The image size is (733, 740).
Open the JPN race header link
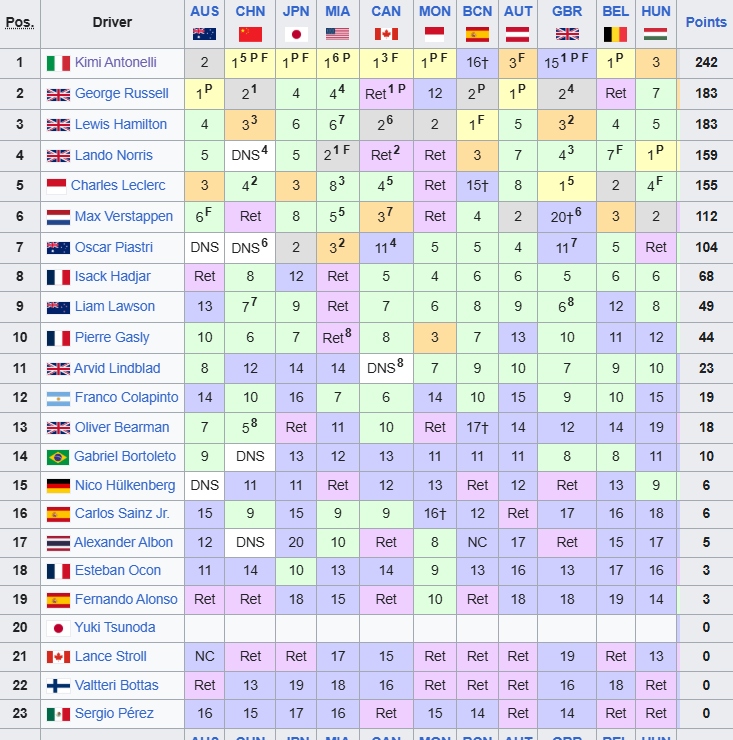click(x=296, y=11)
